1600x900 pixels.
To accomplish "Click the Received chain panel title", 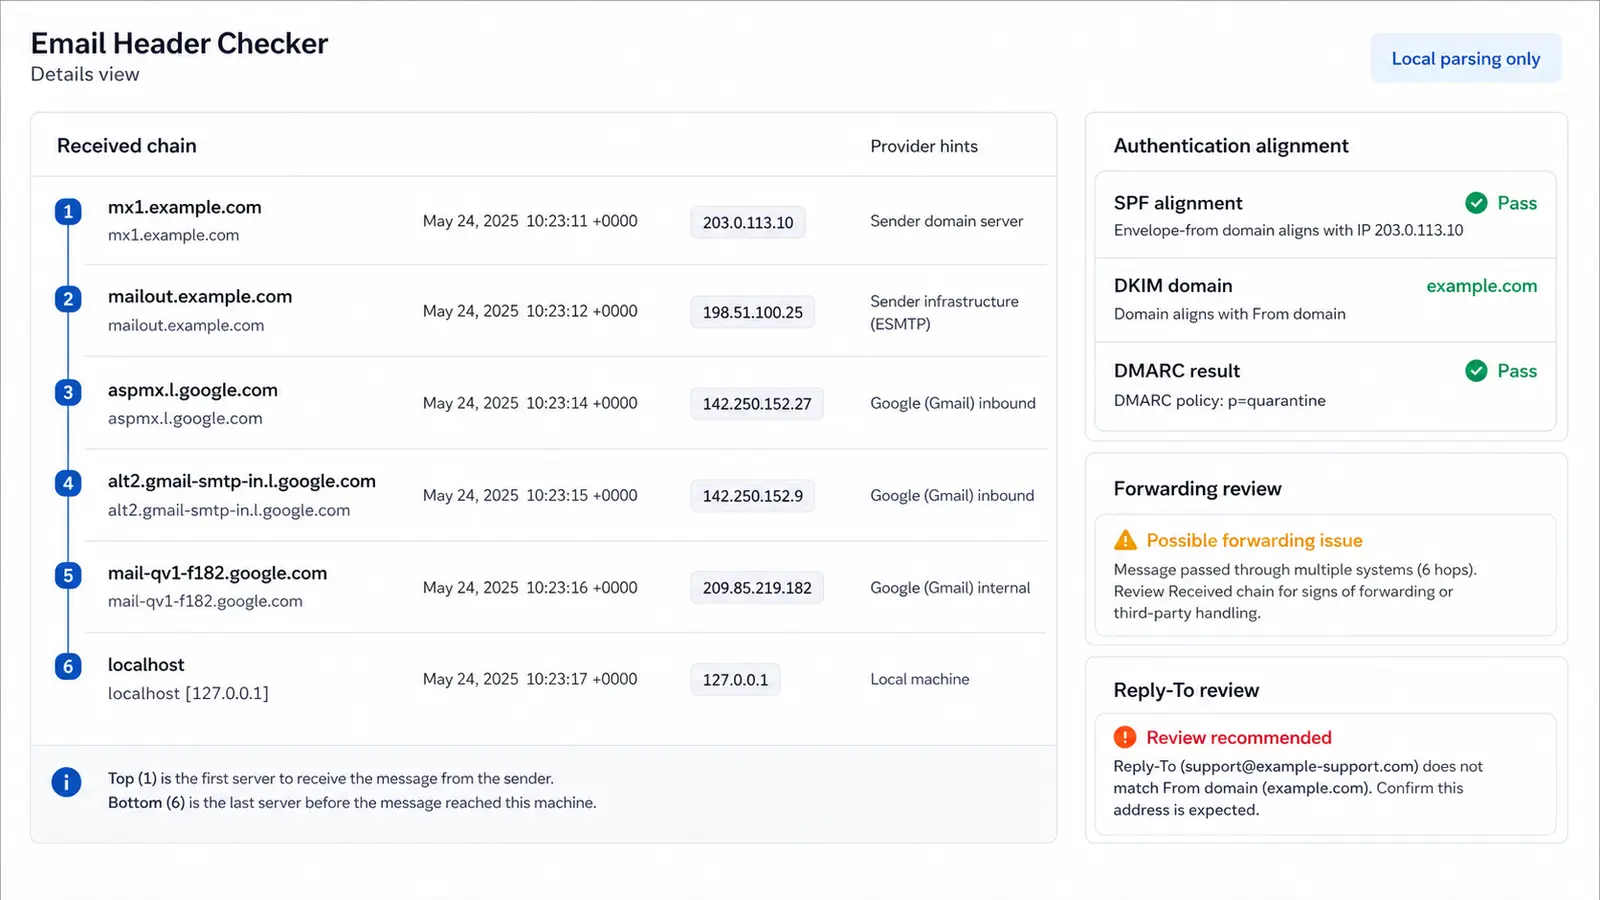I will (x=127, y=146).
